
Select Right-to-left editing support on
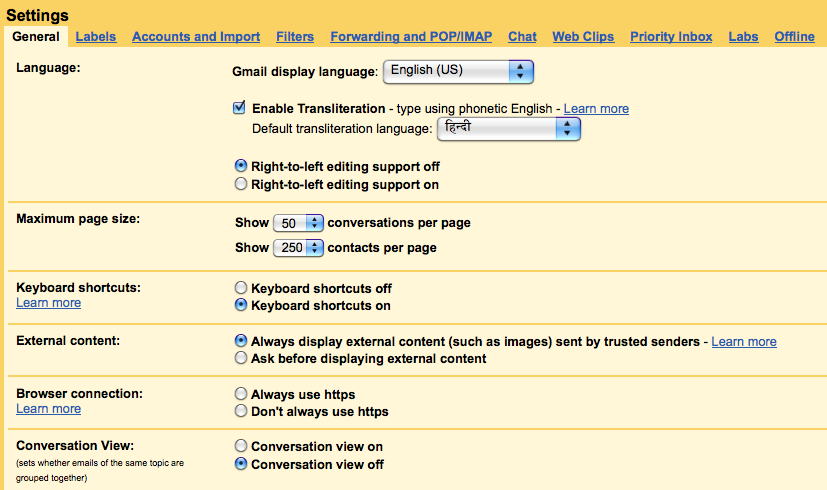point(240,185)
